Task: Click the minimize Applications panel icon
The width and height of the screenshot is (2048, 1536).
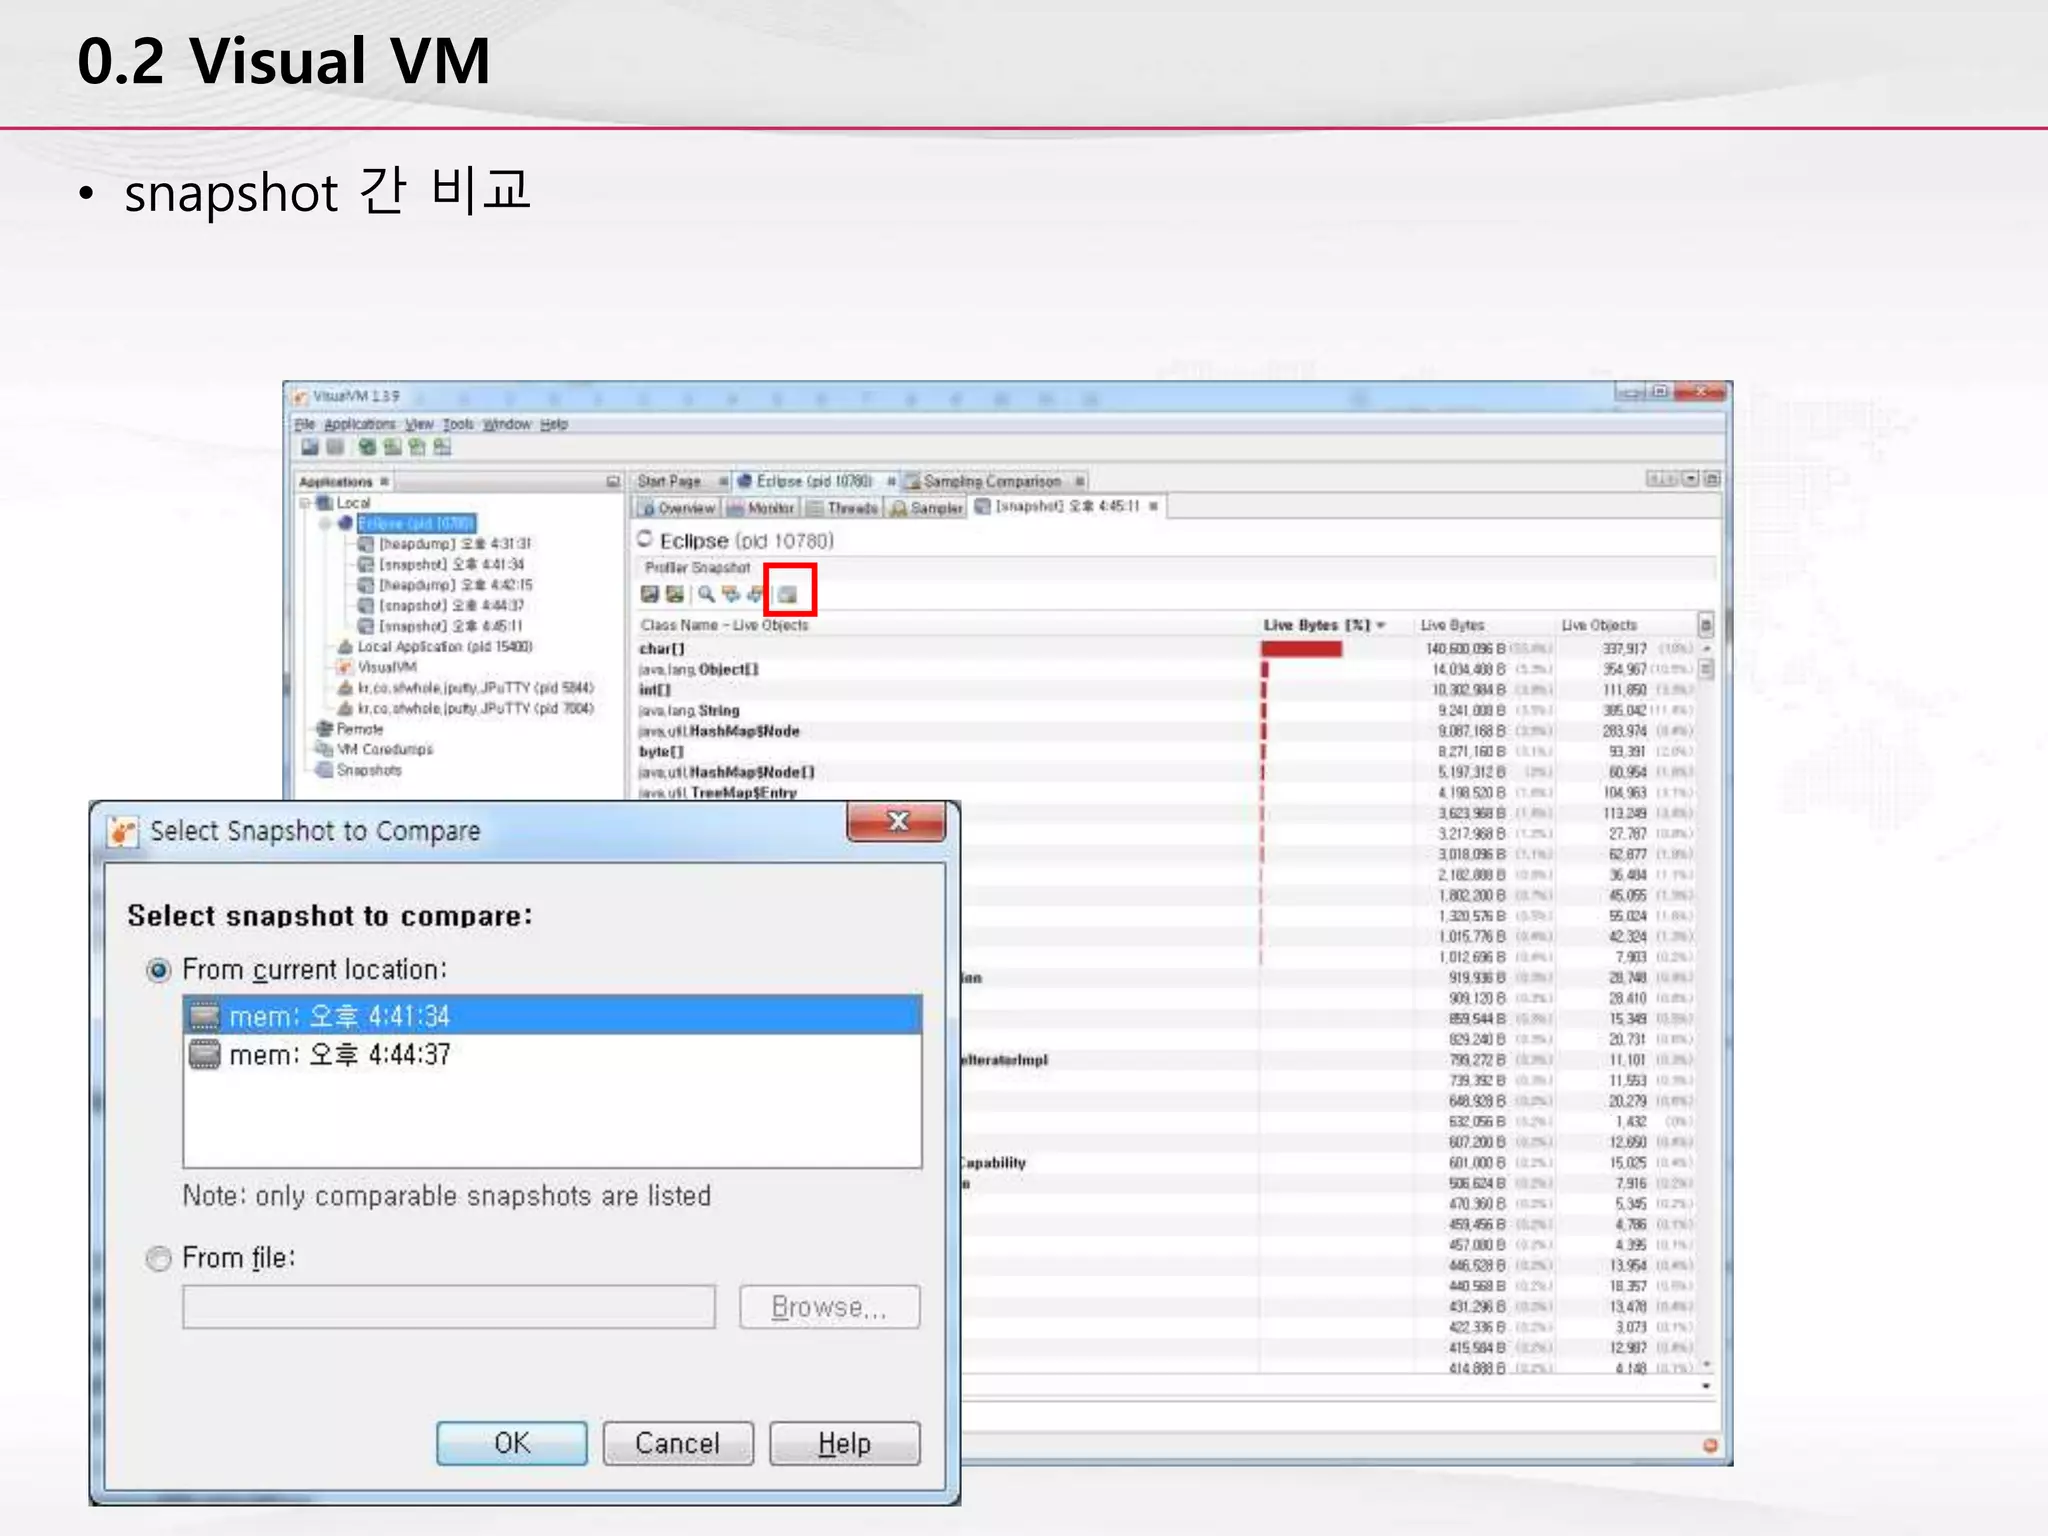Action: 613,482
